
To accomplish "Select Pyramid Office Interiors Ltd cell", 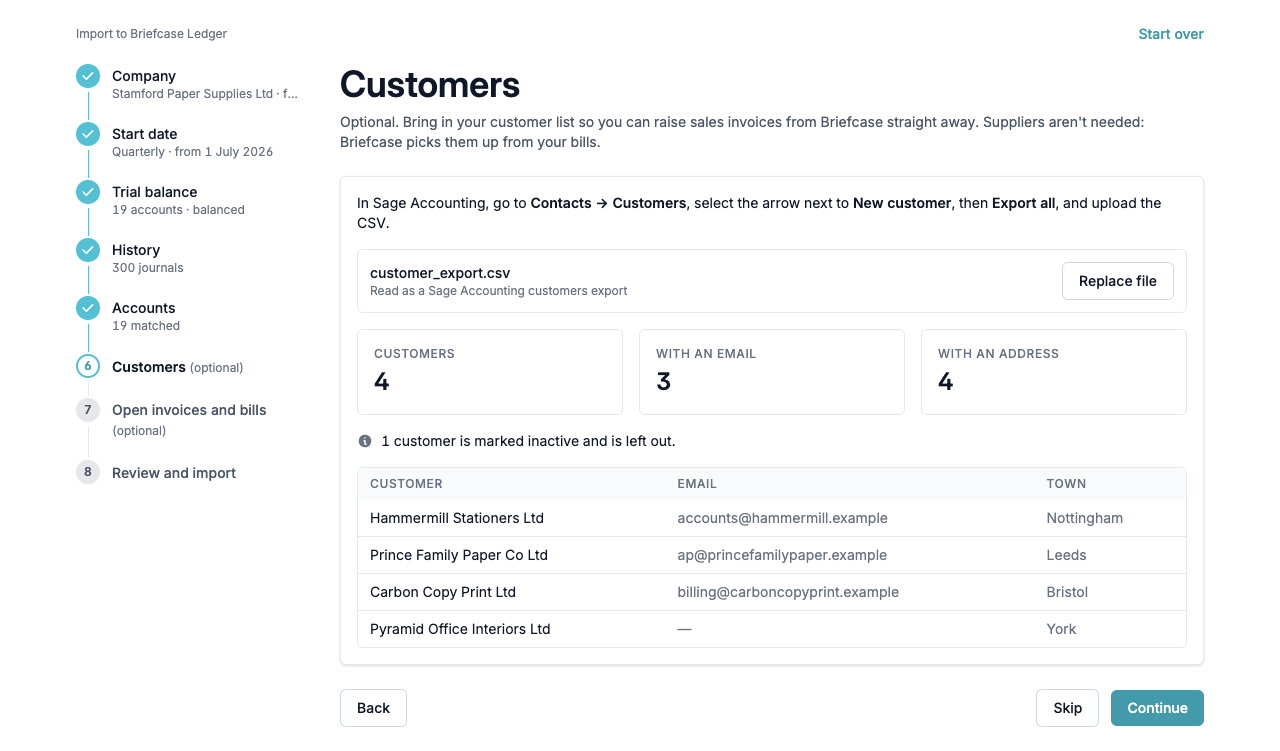I will [460, 629].
